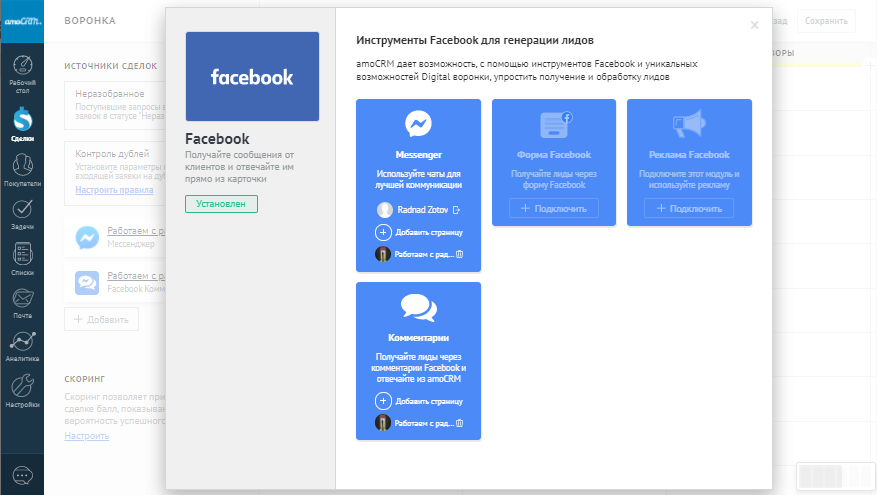Click Messenger source icon in sources list
The width and height of the screenshot is (877, 495).
click(x=87, y=238)
